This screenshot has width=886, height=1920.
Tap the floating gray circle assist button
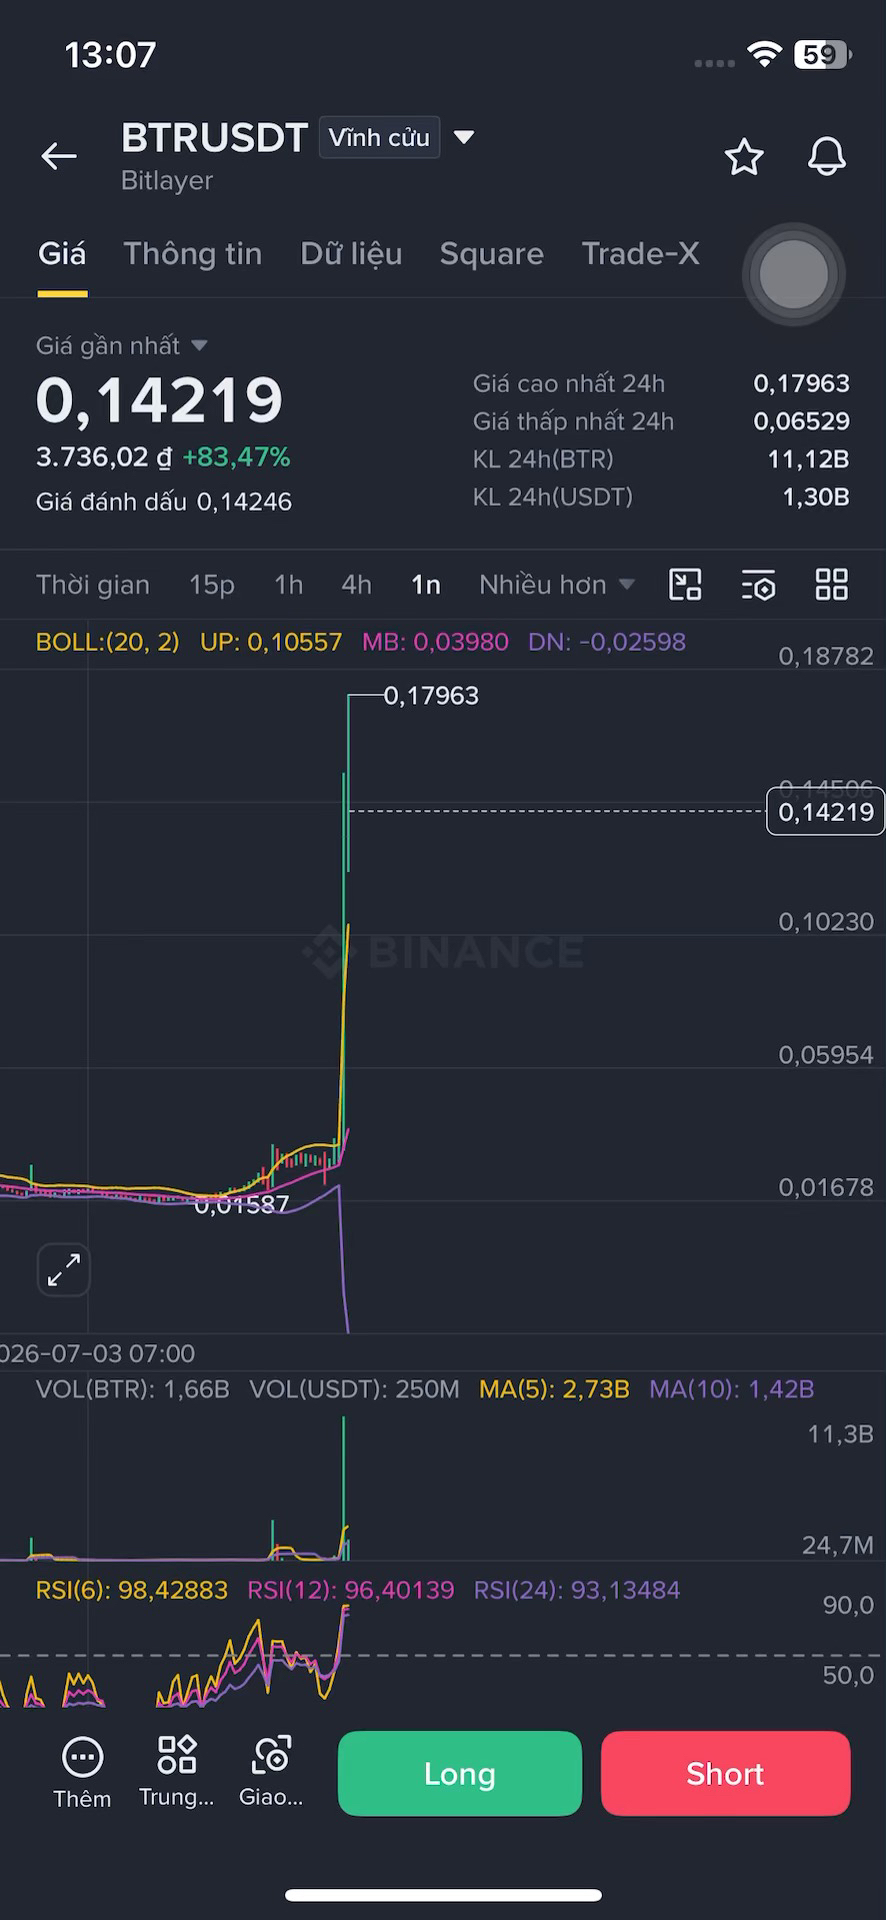click(794, 274)
